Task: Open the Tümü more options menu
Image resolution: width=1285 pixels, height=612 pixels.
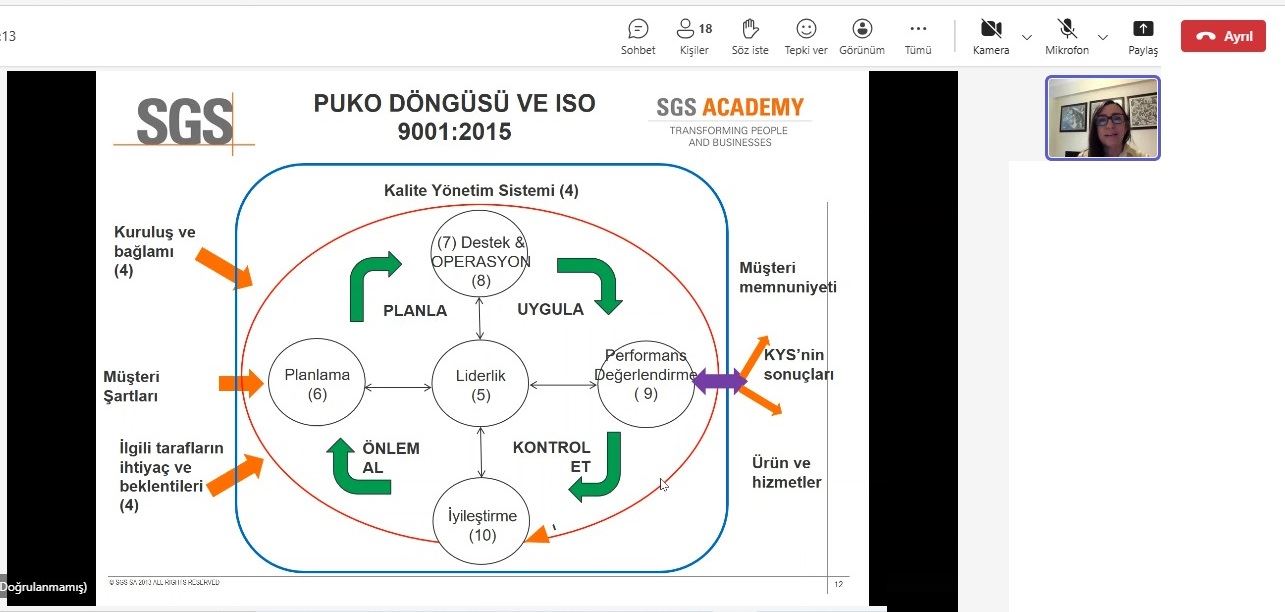Action: (x=918, y=37)
